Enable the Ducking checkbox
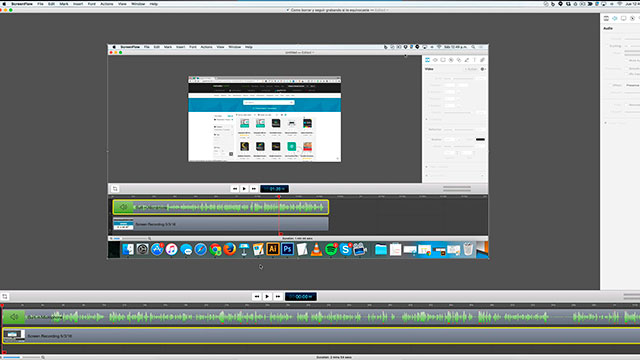Image resolution: width=640 pixels, height=360 pixels. tap(607, 46)
